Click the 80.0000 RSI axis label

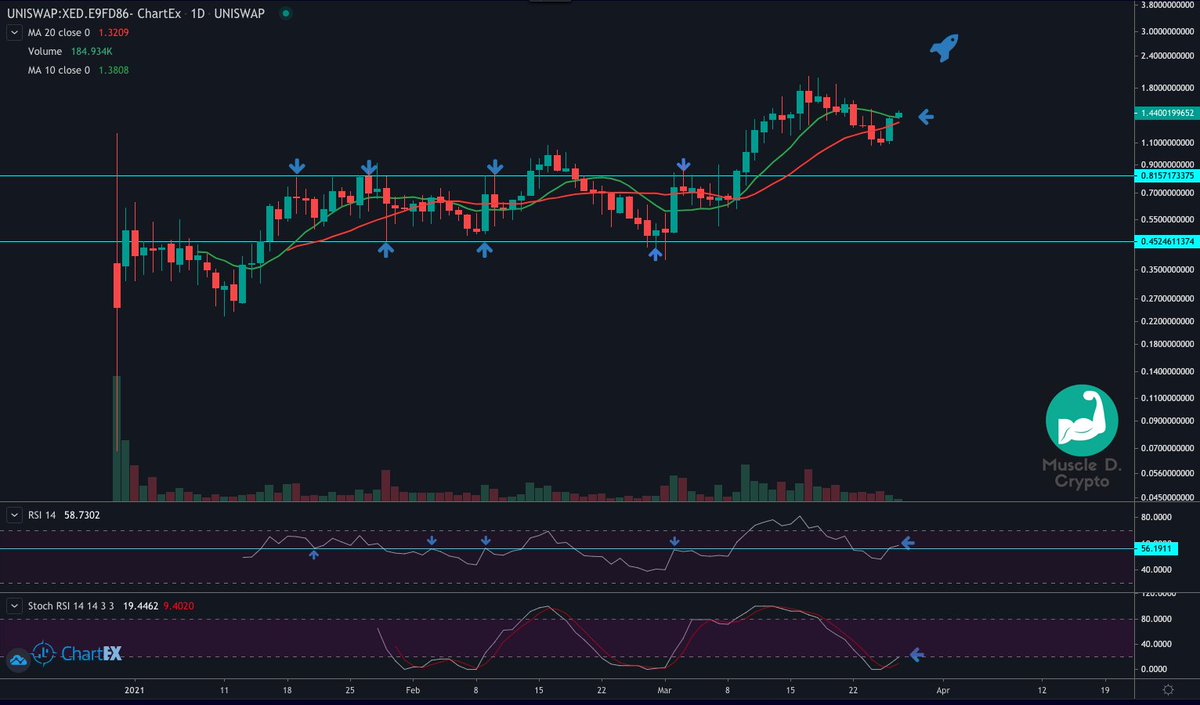(x=1157, y=518)
